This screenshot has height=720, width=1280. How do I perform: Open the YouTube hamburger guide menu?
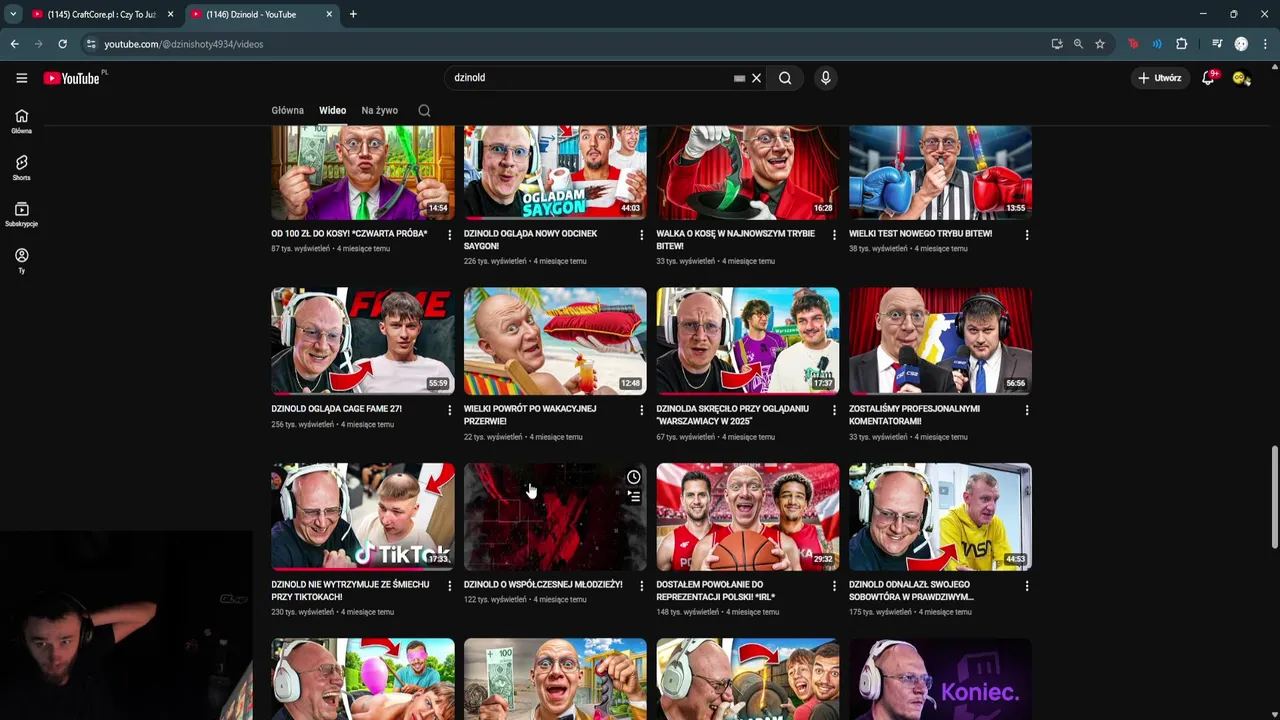(21, 78)
